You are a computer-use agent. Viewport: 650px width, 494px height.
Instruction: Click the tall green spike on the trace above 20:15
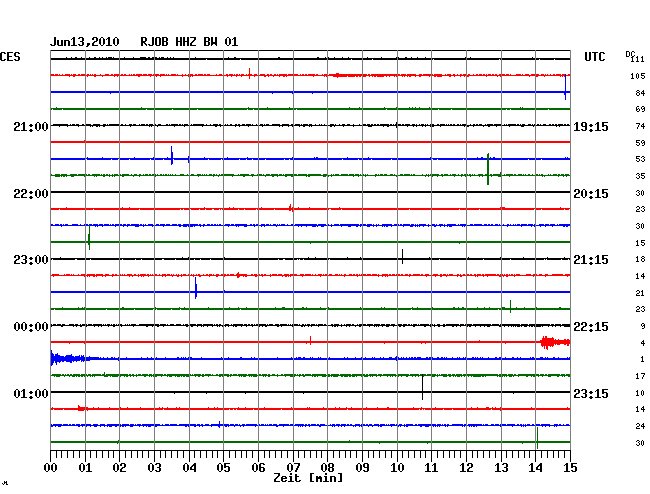[488, 169]
